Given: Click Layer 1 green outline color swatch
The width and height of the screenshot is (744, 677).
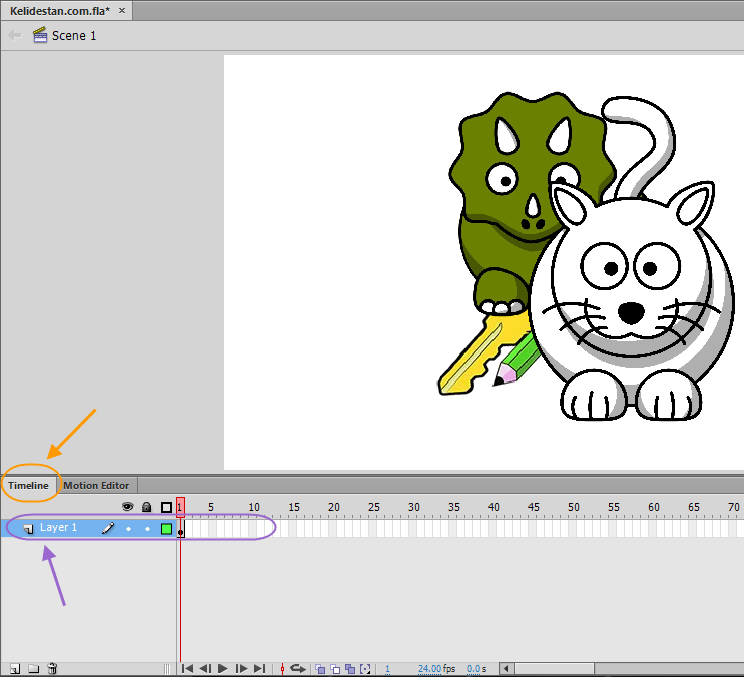Looking at the screenshot, I should click(x=166, y=529).
